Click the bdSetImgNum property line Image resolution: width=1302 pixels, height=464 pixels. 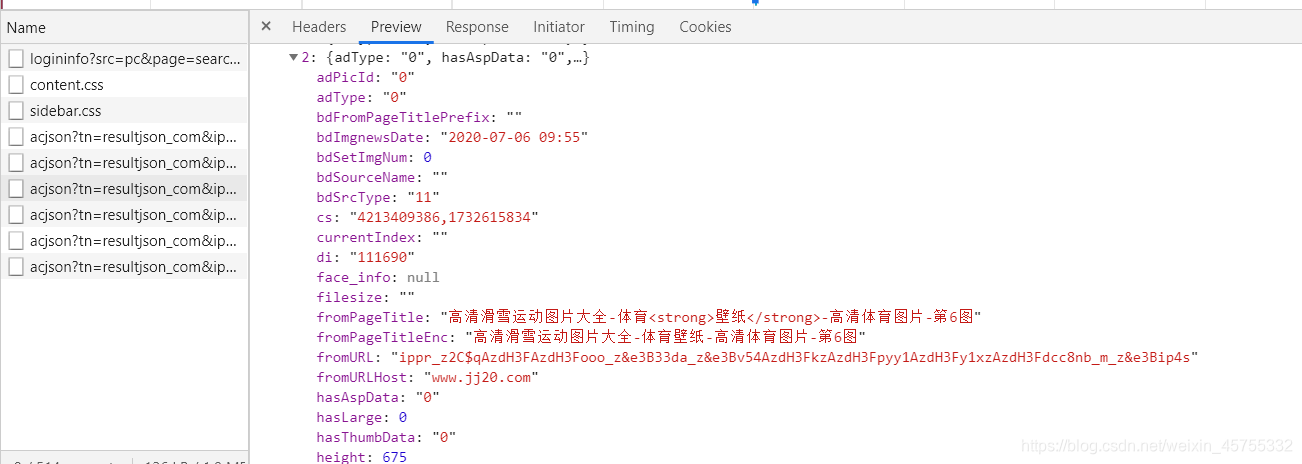(x=374, y=157)
